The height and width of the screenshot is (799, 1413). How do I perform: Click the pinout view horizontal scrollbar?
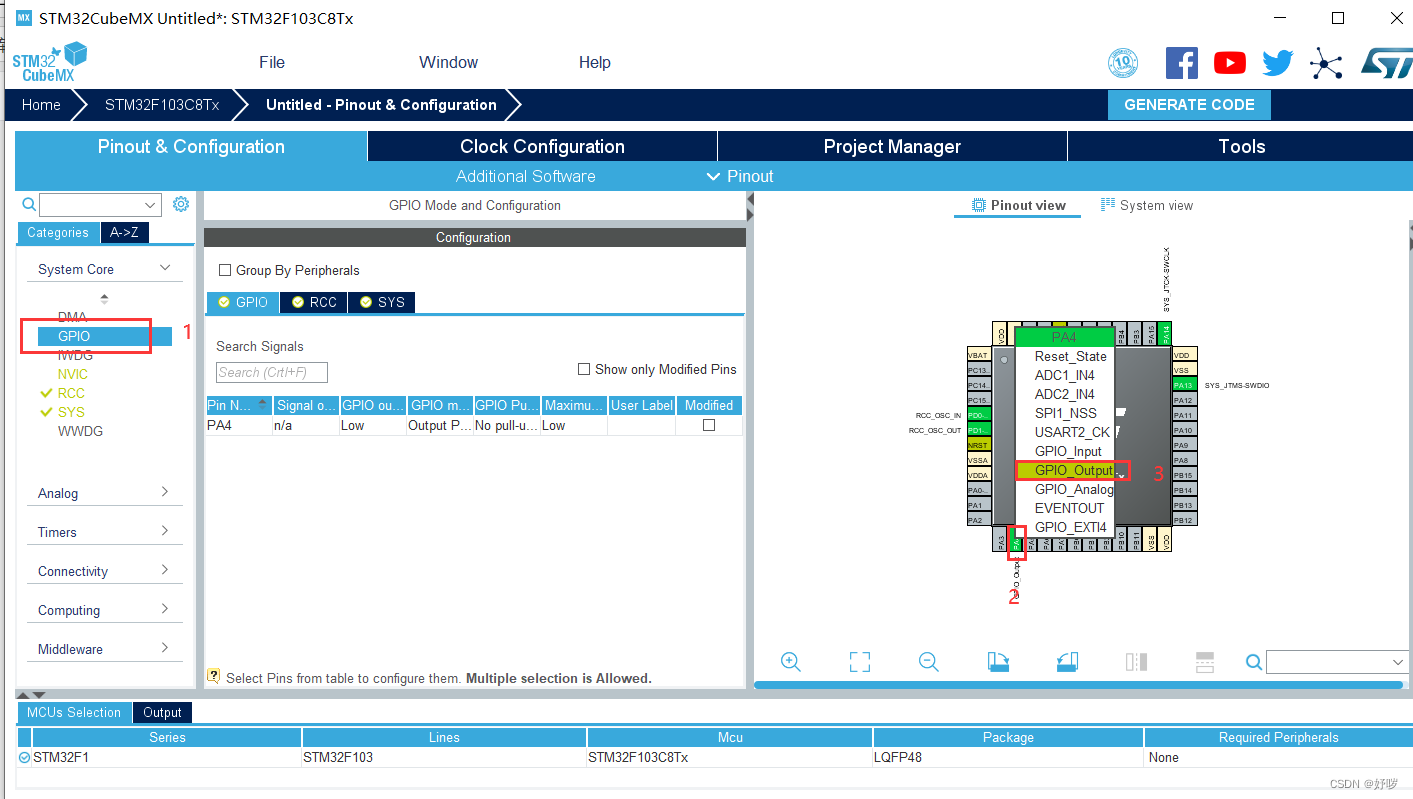click(1078, 685)
